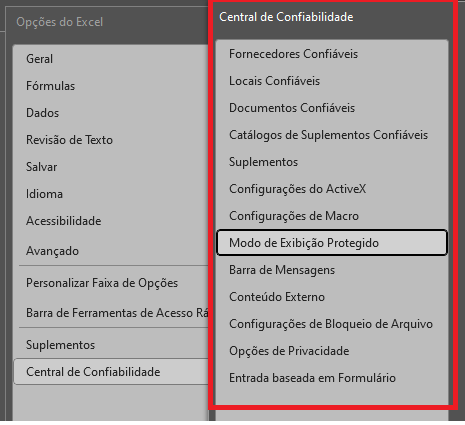The height and width of the screenshot is (425, 465).
Task: Open Barra de Ferramentas de Acesso Rápido
Action: click(117, 313)
